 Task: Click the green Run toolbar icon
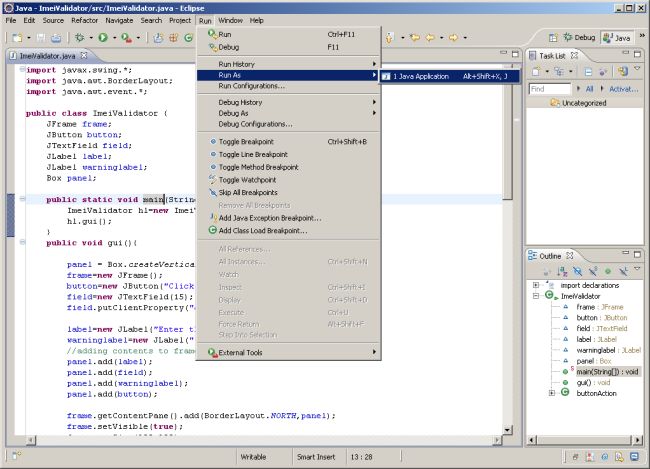(x=101, y=38)
